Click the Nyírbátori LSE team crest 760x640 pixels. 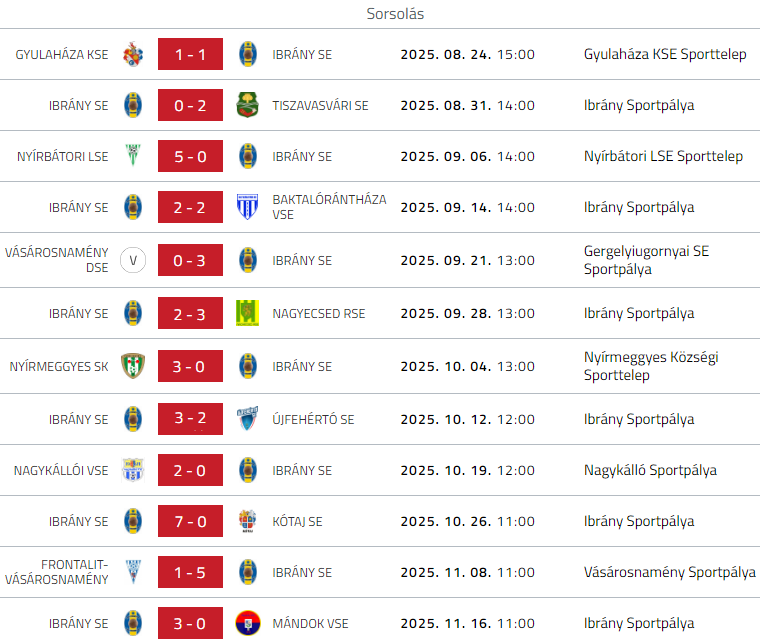point(133,156)
